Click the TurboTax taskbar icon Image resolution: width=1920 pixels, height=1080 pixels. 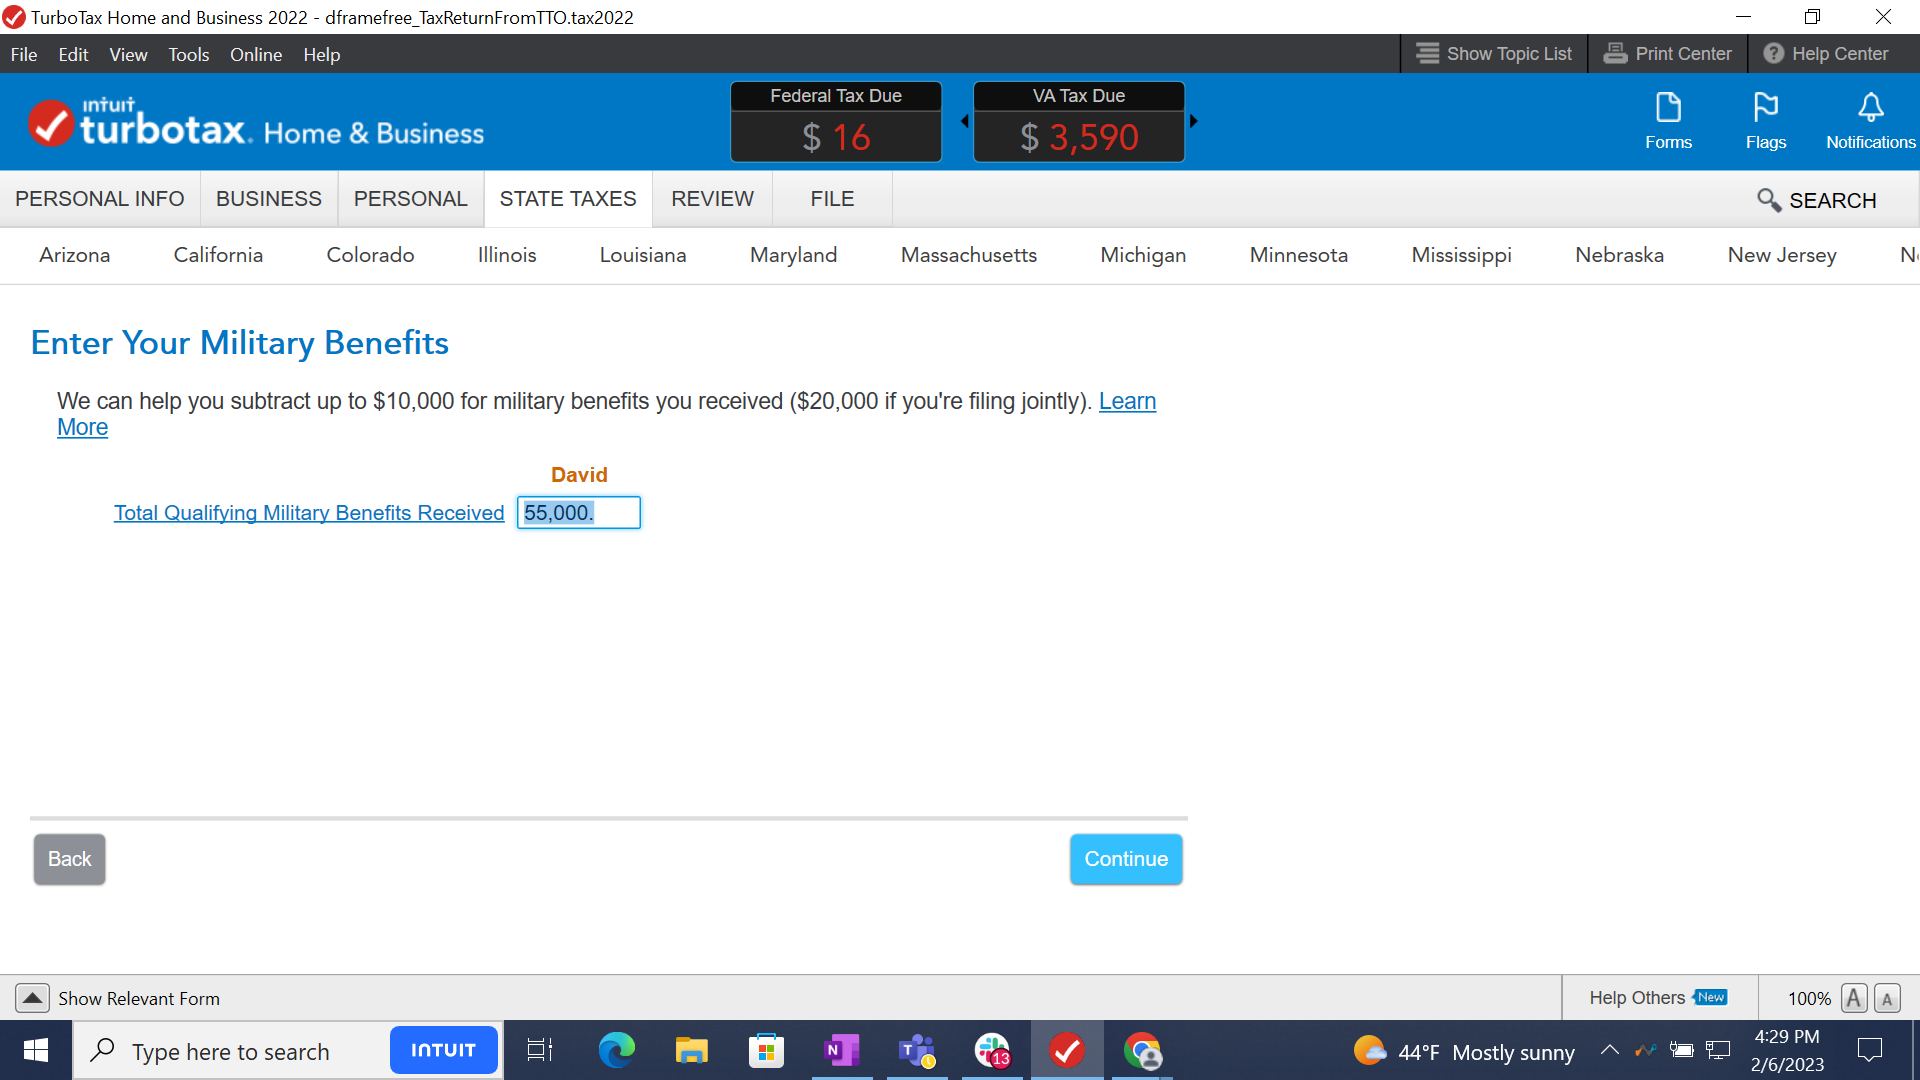coord(1067,1050)
